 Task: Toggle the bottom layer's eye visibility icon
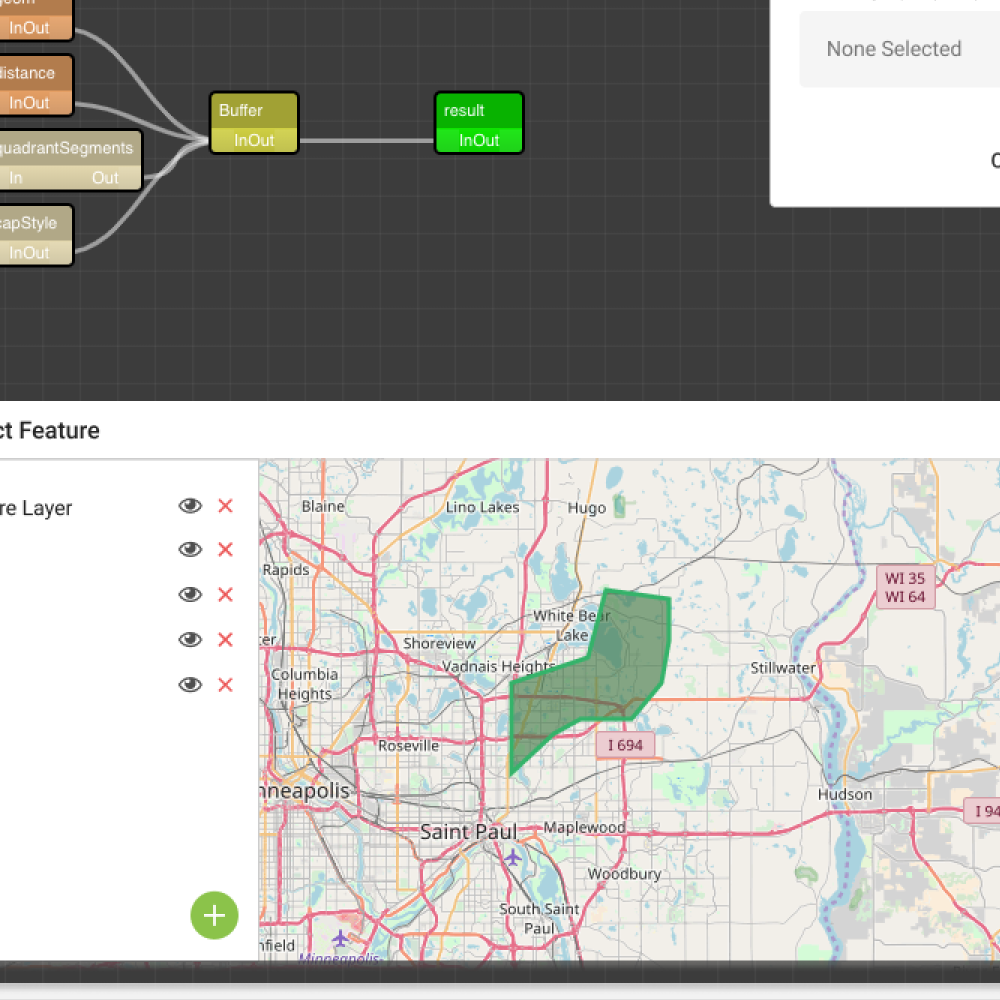coord(190,684)
